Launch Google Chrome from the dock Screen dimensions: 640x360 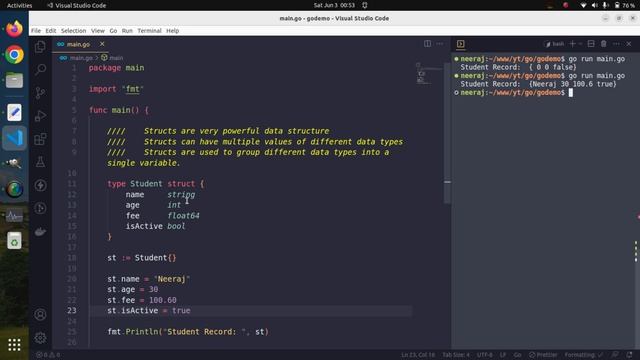(14, 55)
